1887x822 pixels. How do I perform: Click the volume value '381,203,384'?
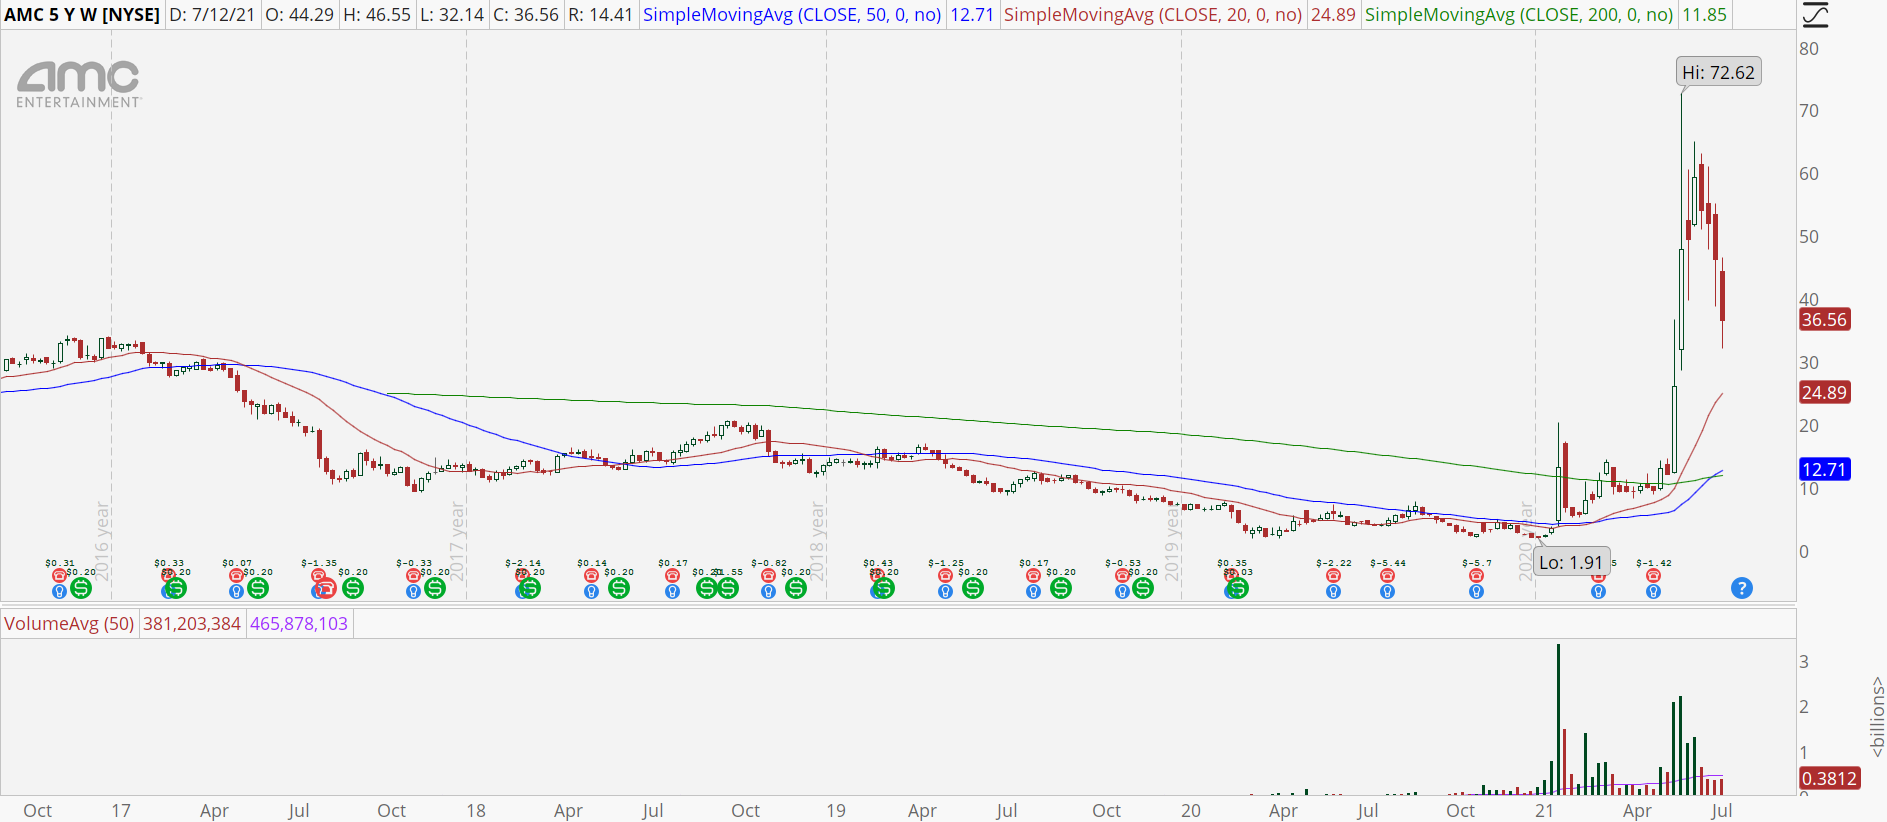192,624
